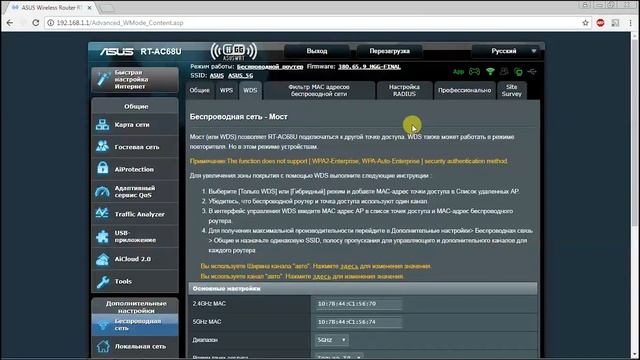Click the ASUS SSID link
The width and height of the screenshot is (640, 360).
[x=217, y=76]
